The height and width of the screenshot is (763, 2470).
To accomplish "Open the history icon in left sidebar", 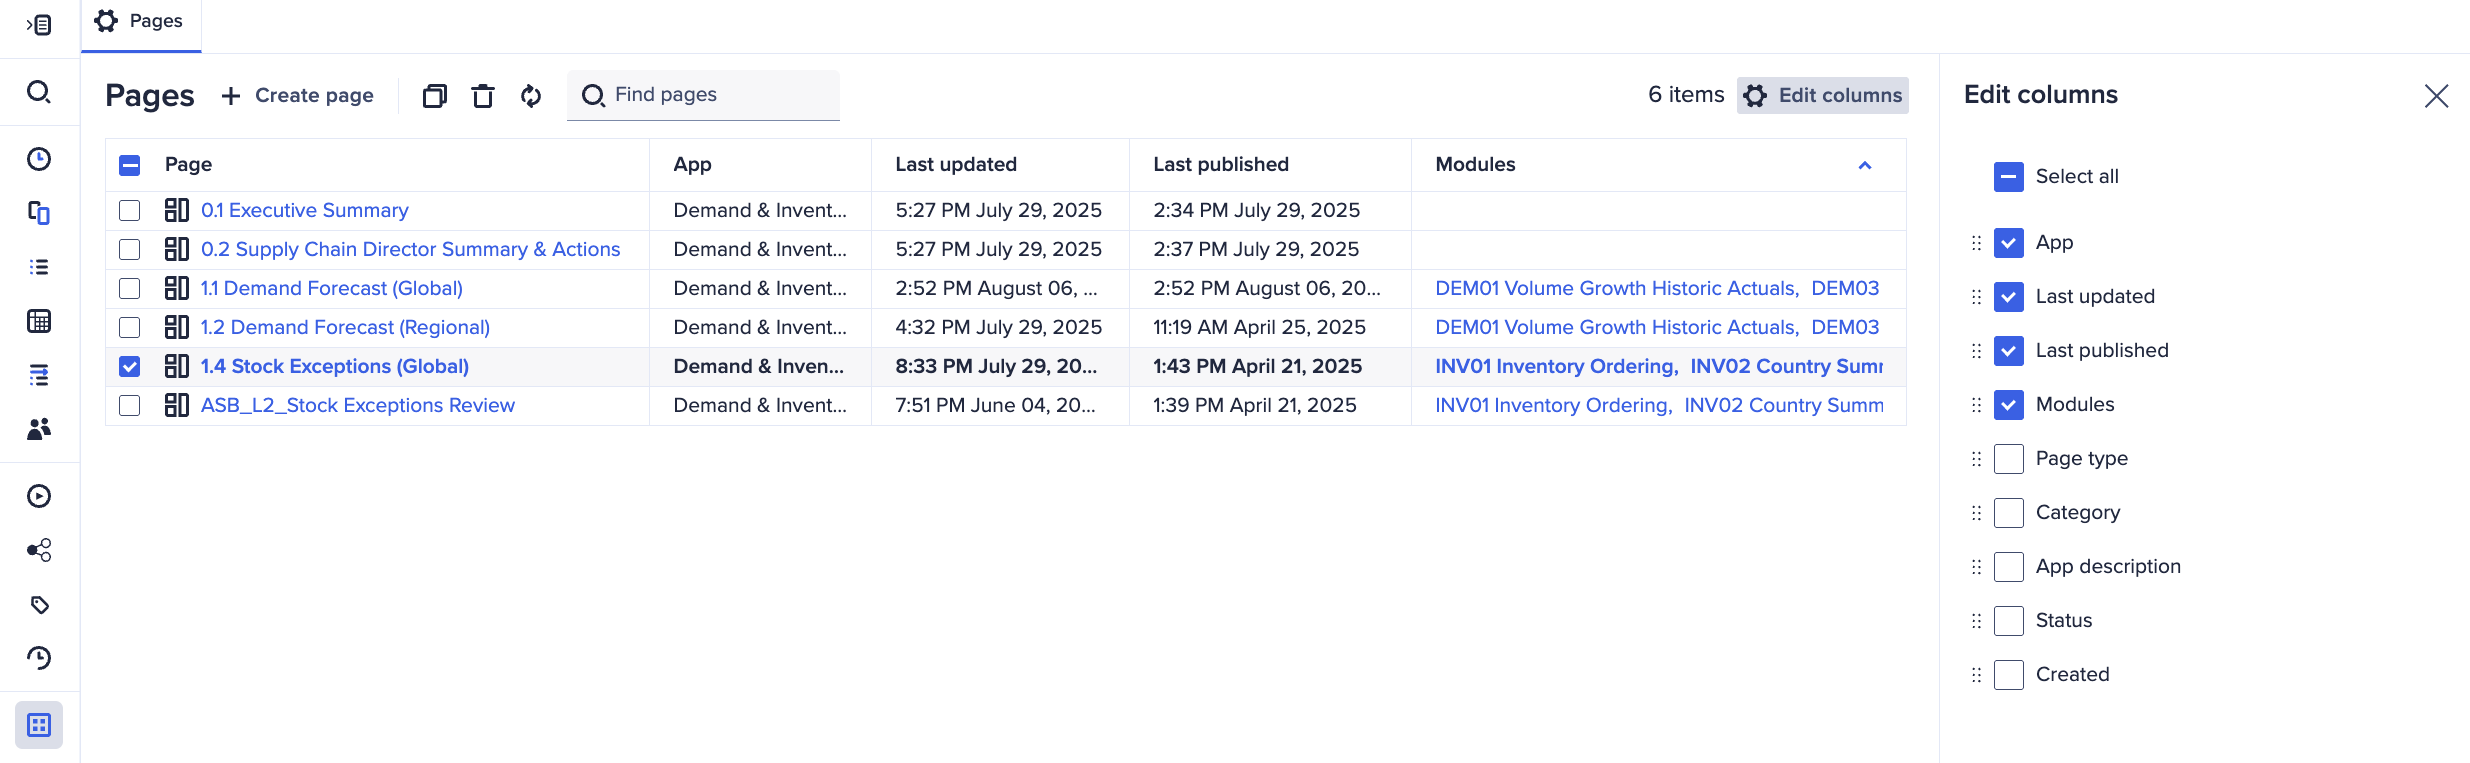I will click(x=39, y=658).
